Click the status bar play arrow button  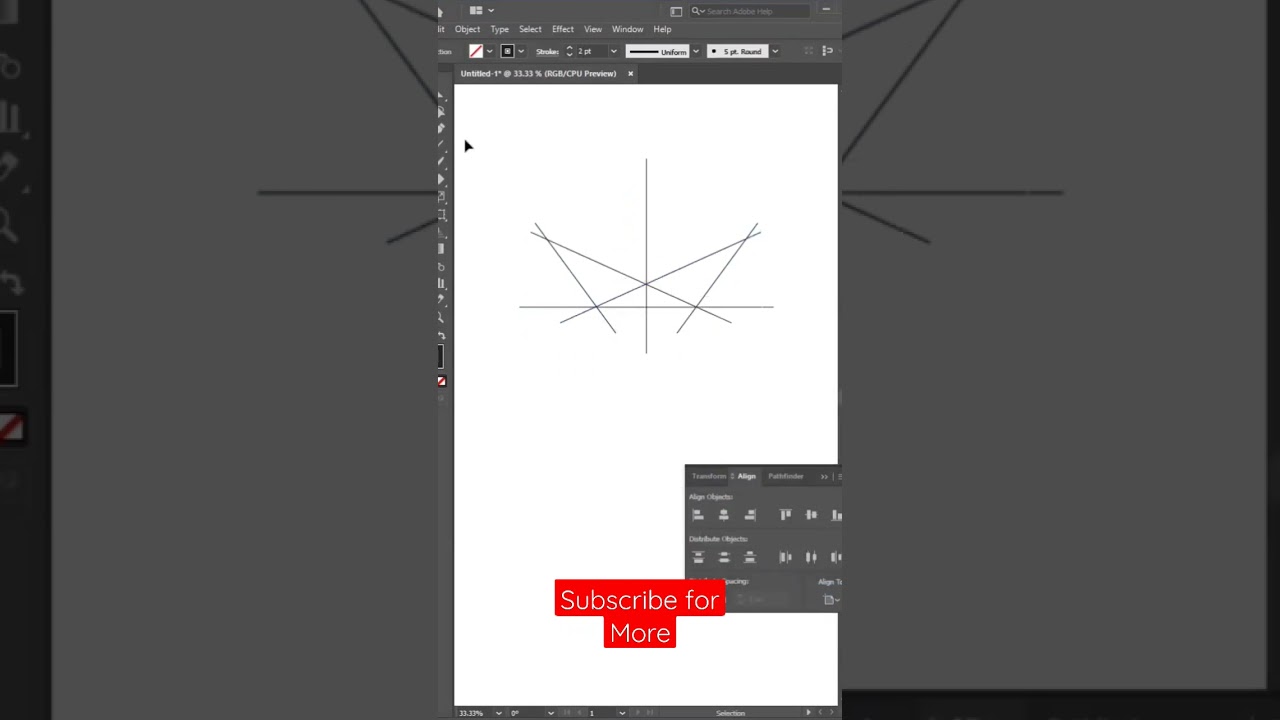pos(809,713)
